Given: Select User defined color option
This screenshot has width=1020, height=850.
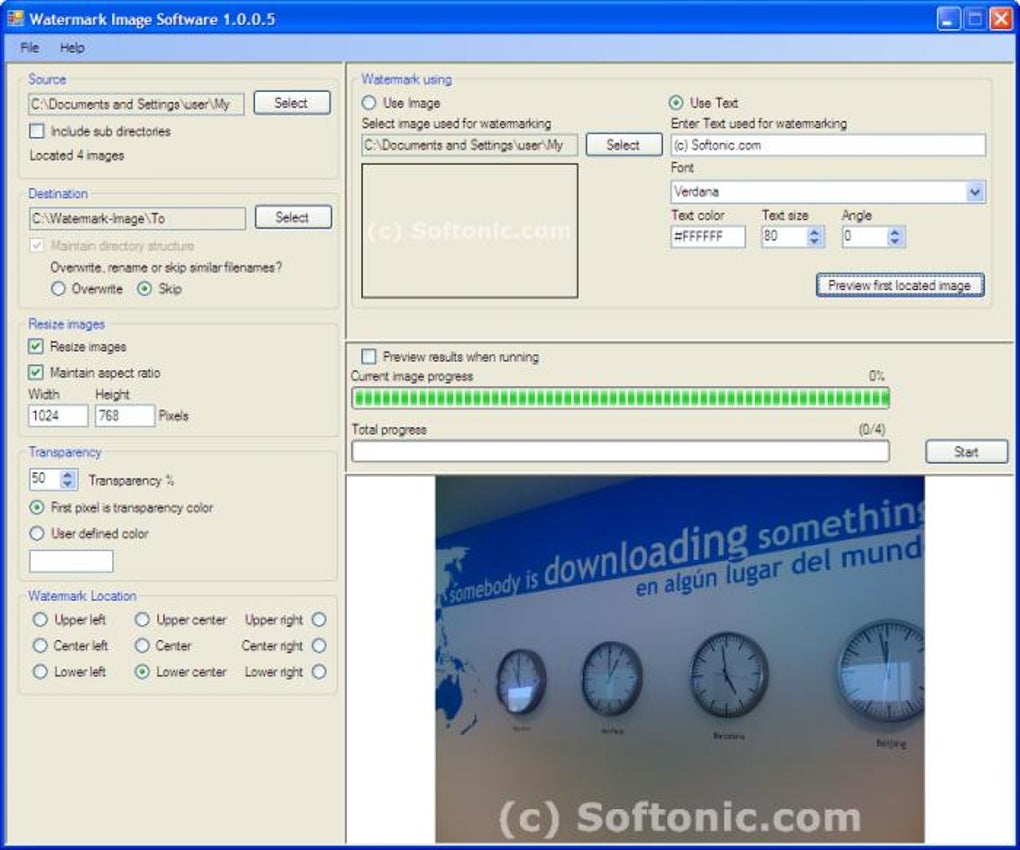Looking at the screenshot, I should (37, 533).
